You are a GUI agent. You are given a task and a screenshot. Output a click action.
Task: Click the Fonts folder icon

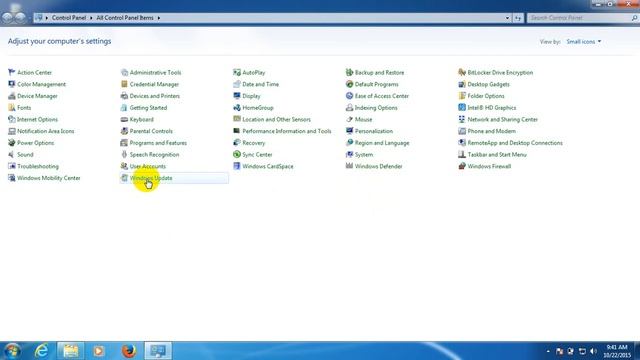[11, 108]
